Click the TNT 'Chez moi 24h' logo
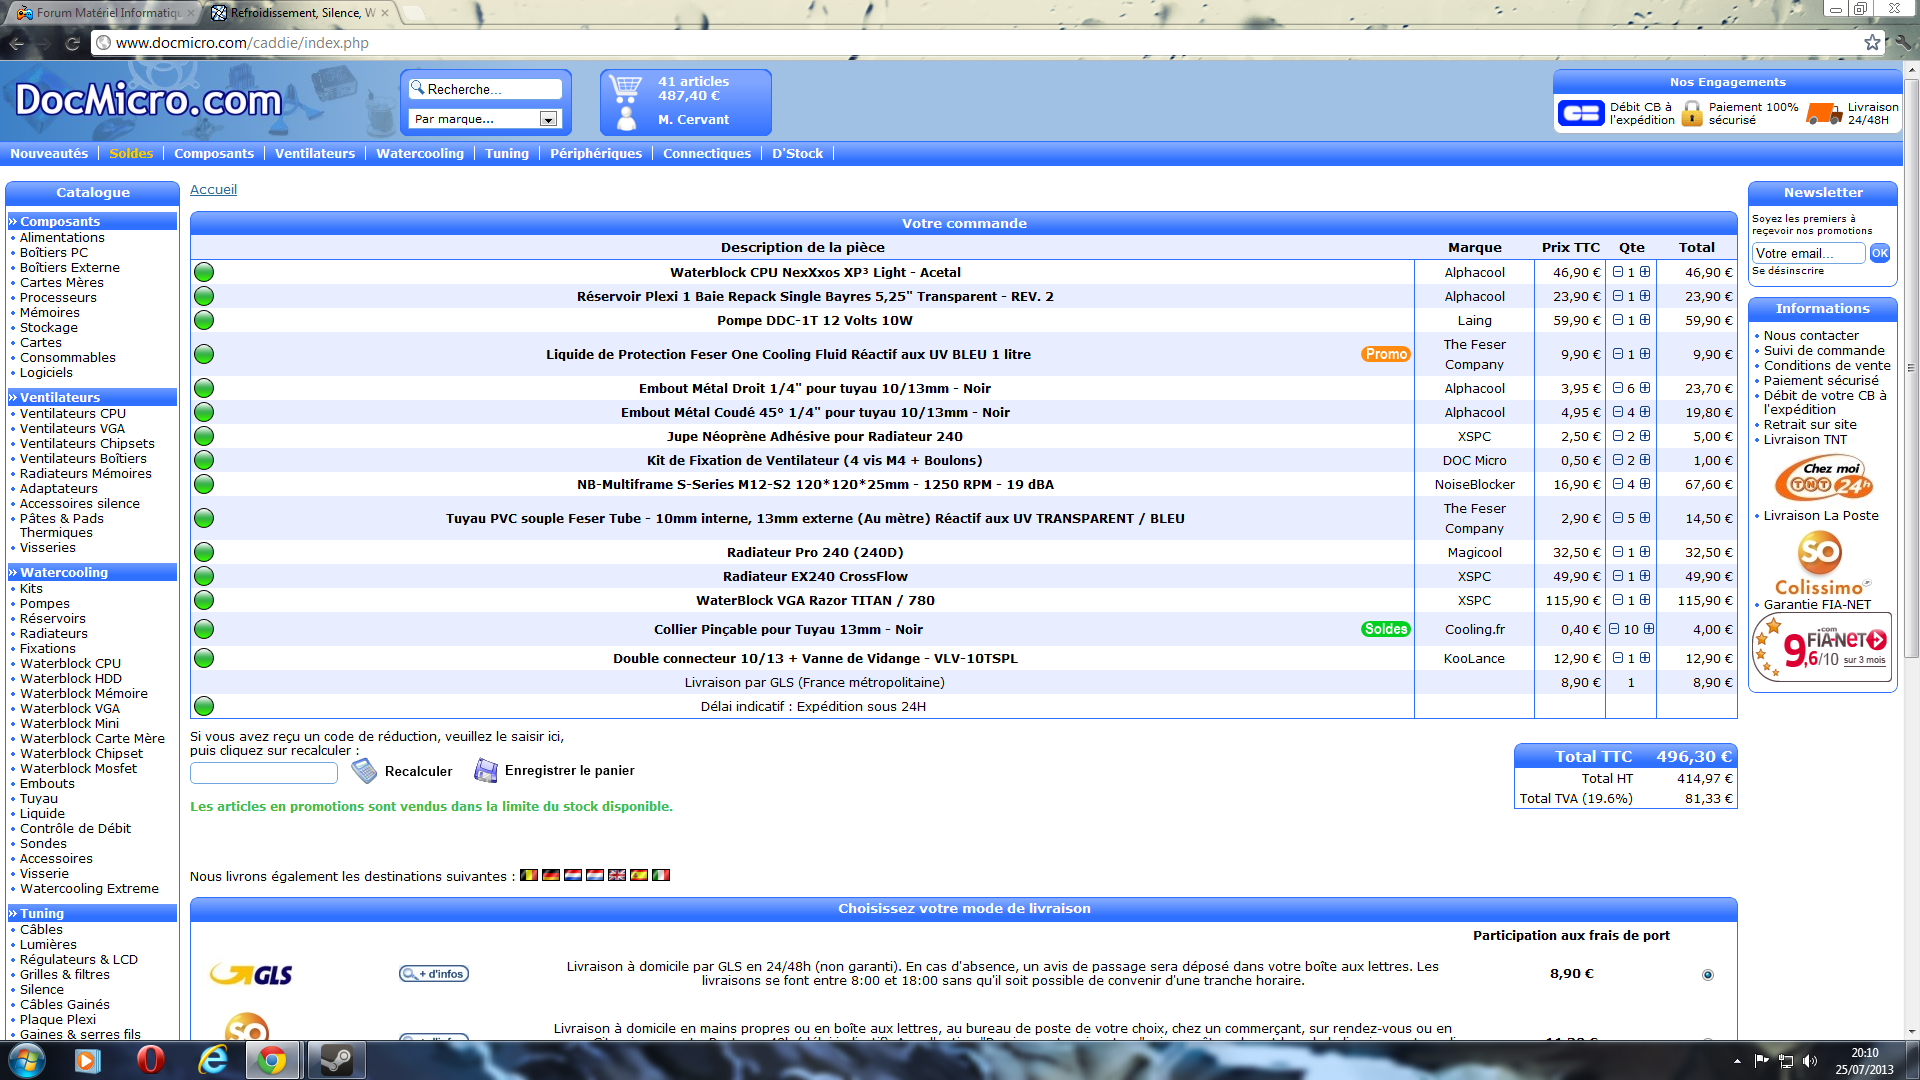Screen dimensions: 1920x1080 pos(1820,478)
